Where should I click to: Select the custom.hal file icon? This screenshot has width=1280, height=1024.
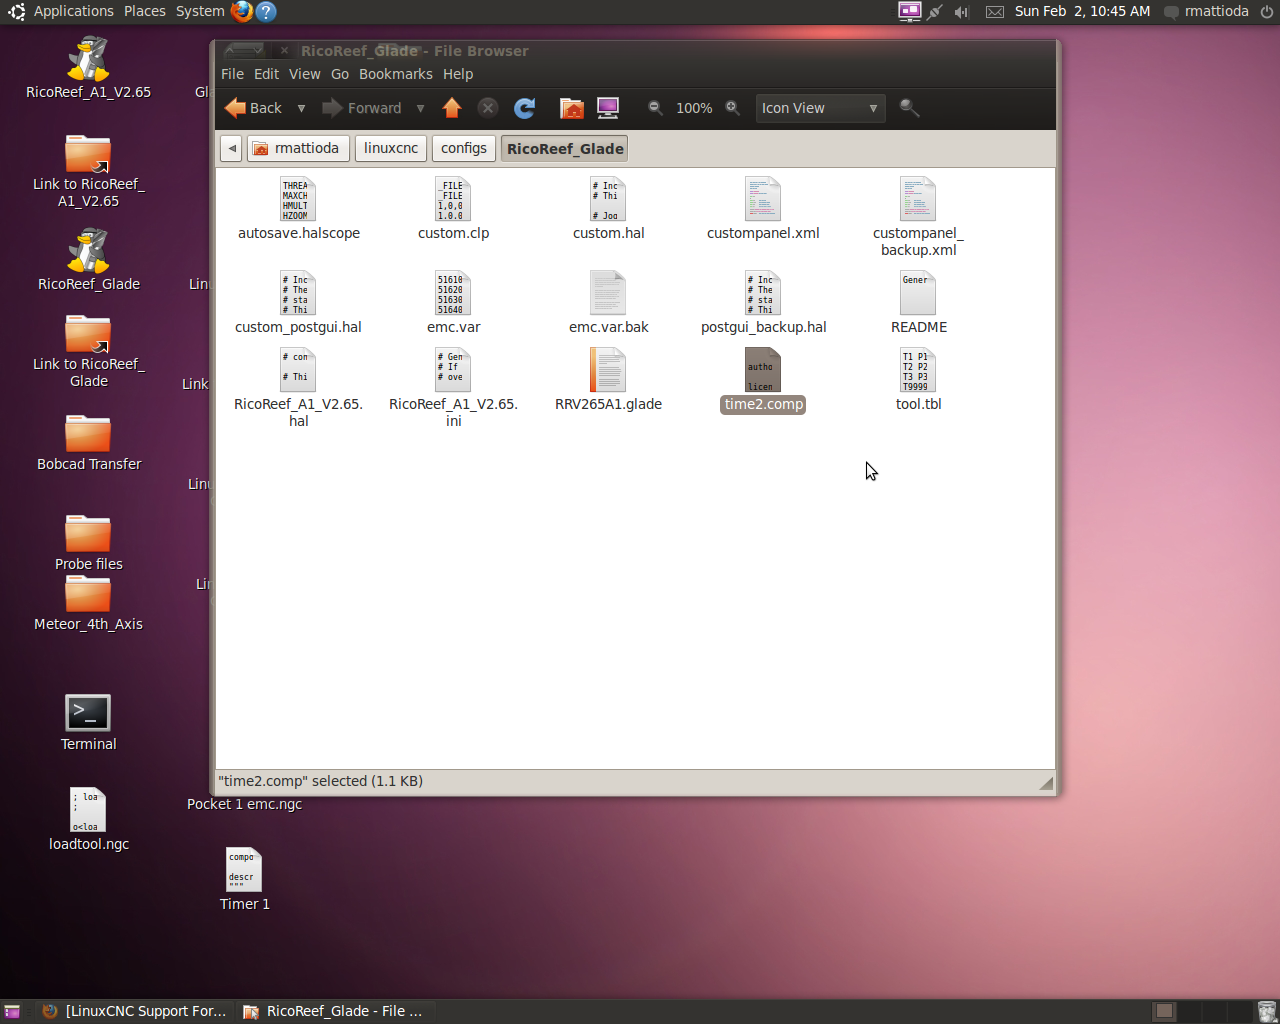[608, 199]
